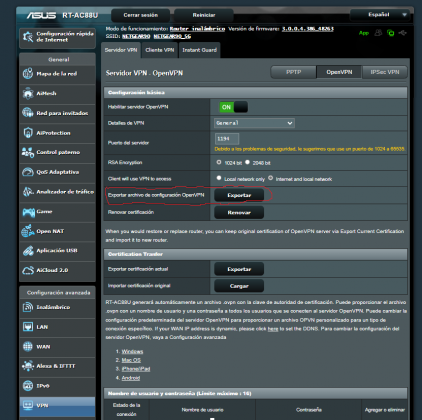Click the Reiniciar button
This screenshot has width=422, height=420.
204,15
